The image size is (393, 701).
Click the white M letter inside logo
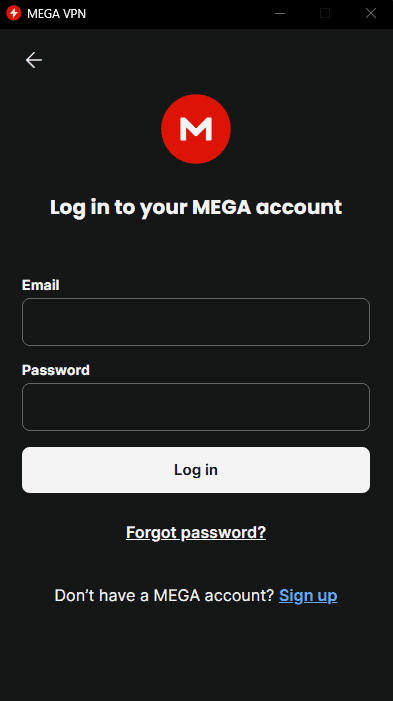196,129
